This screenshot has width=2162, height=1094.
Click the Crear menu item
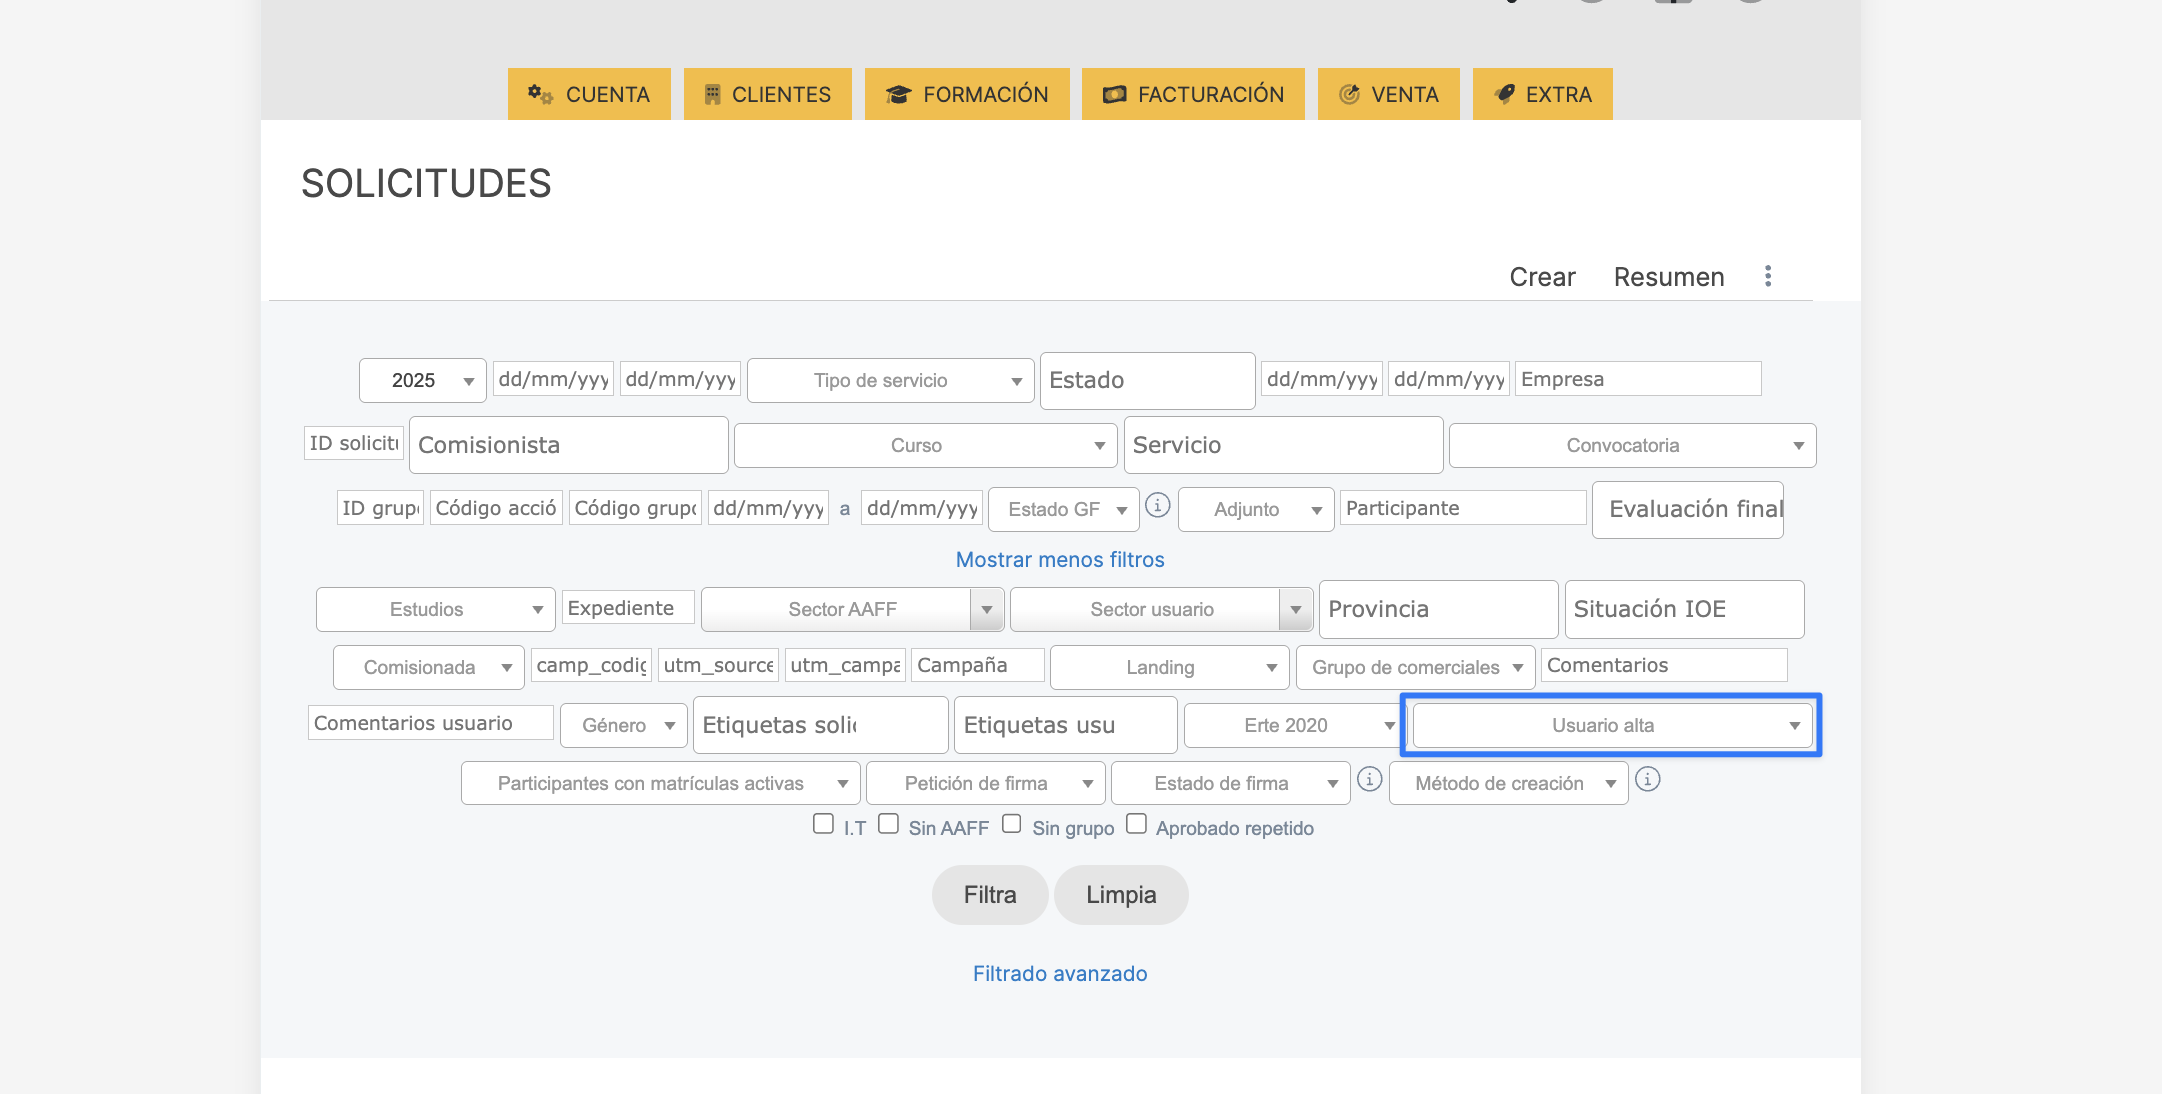pyautogui.click(x=1542, y=277)
